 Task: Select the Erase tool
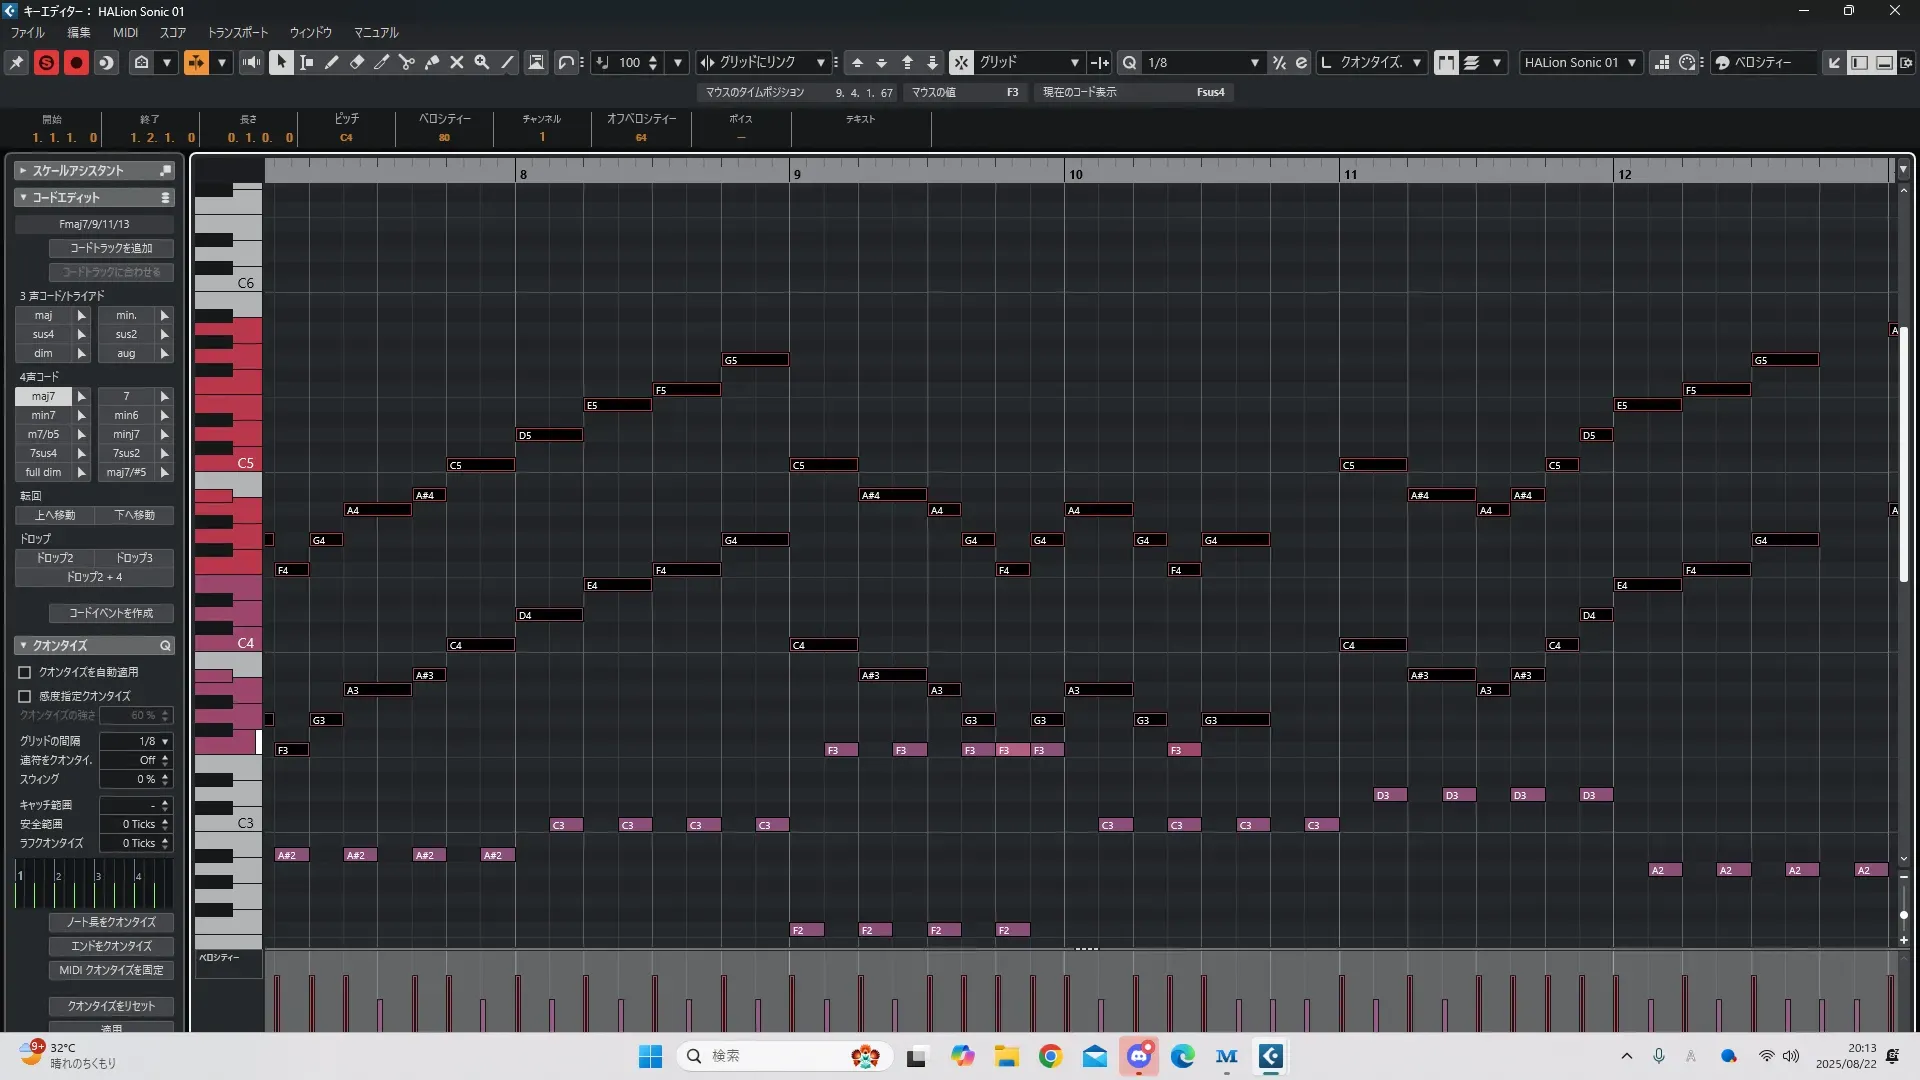(357, 62)
